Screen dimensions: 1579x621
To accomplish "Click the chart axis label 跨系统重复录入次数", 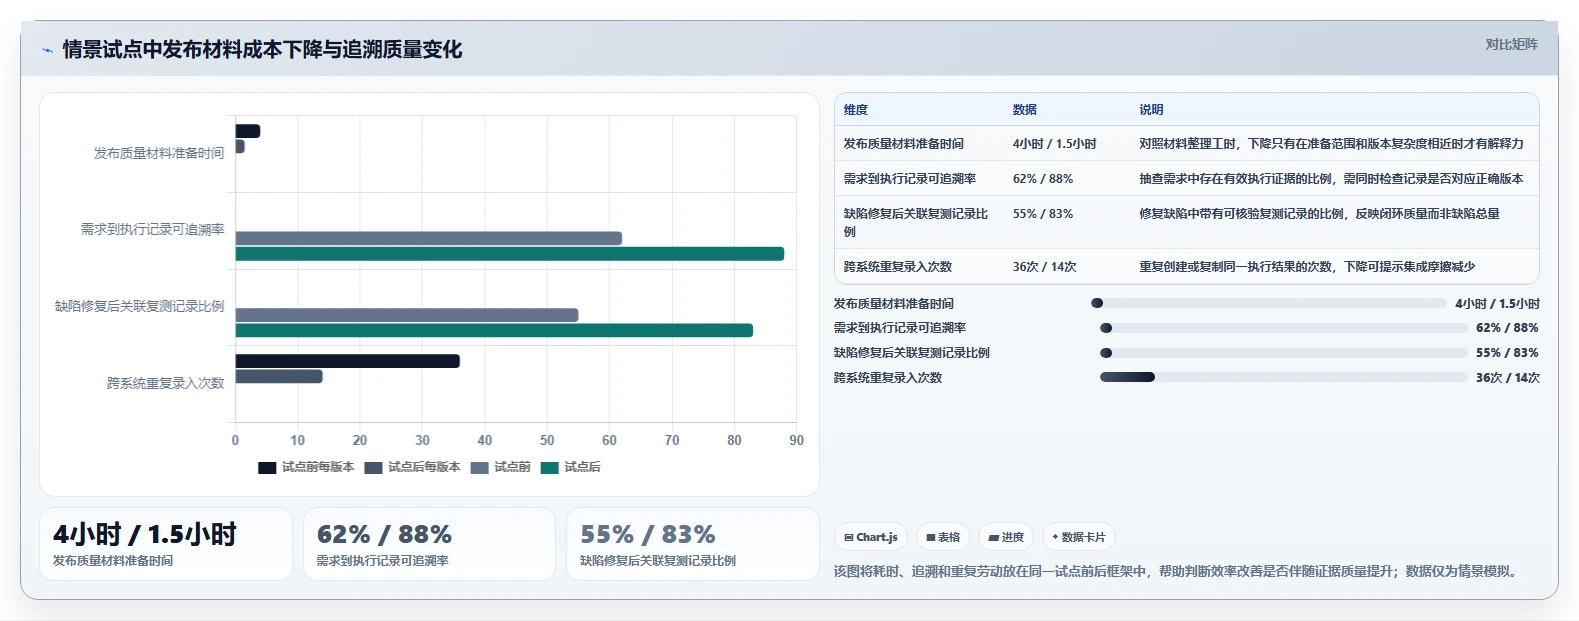I will point(166,383).
